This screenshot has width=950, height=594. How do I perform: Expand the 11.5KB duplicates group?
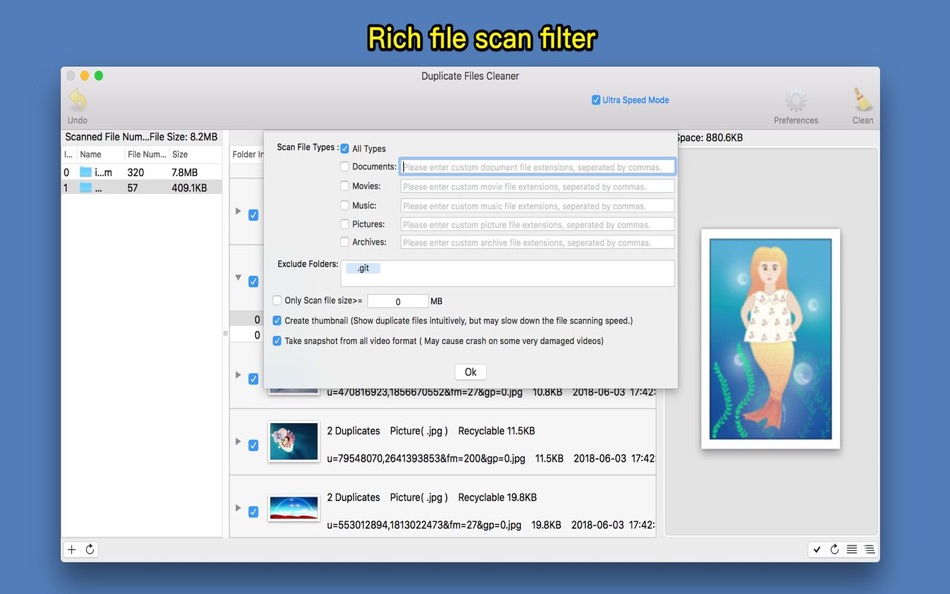(x=238, y=441)
